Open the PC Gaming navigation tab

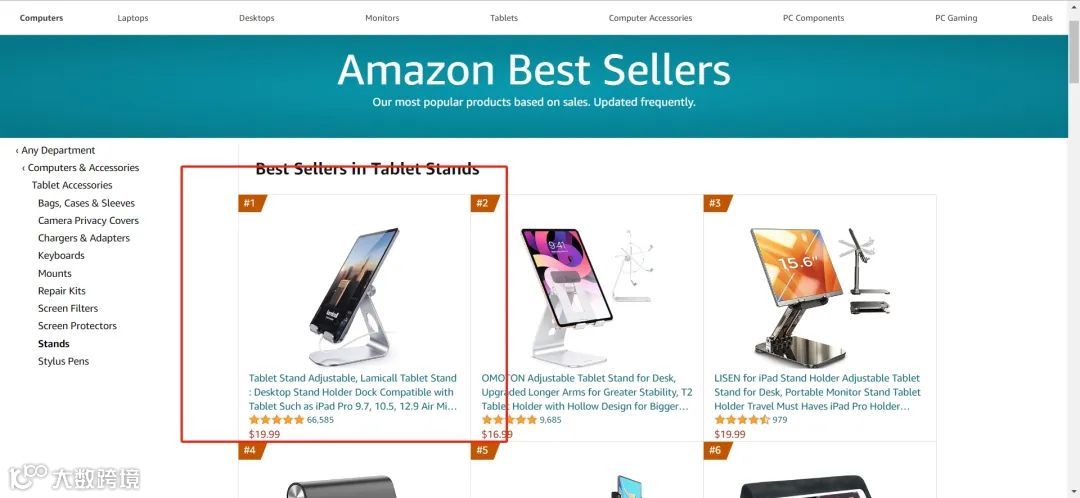[x=956, y=18]
